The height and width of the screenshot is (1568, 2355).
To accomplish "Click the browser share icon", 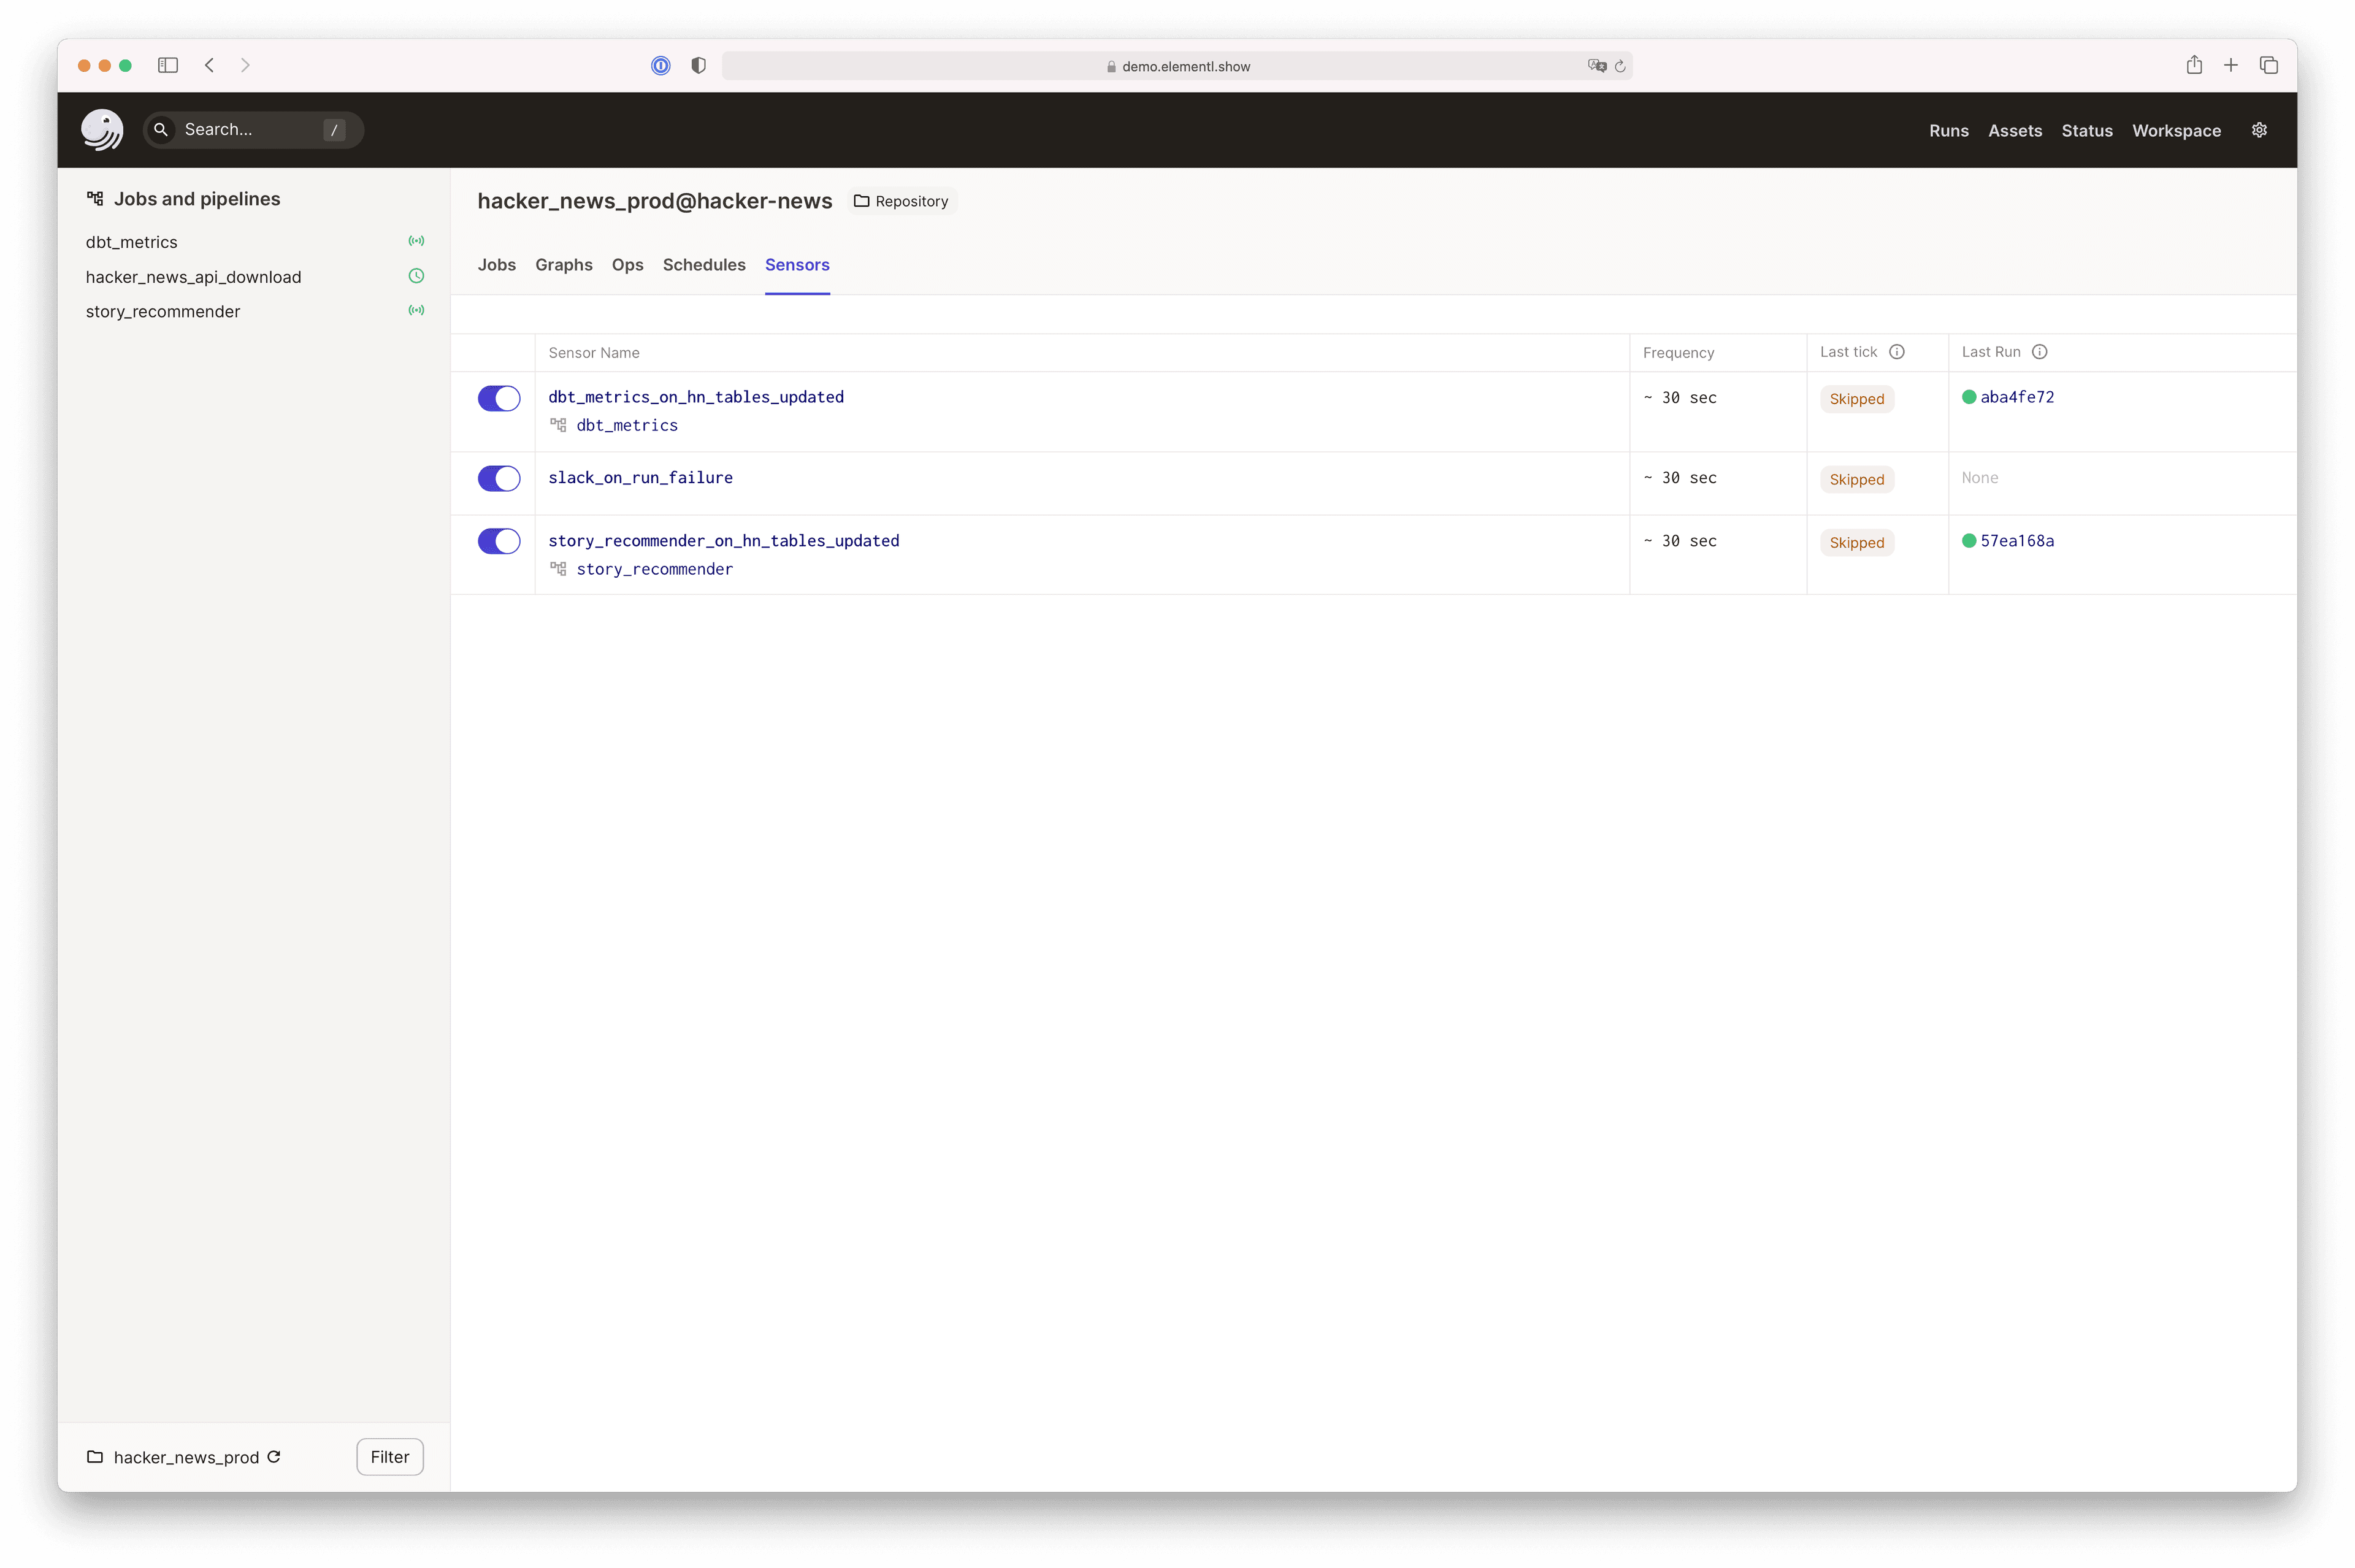I will point(2193,65).
